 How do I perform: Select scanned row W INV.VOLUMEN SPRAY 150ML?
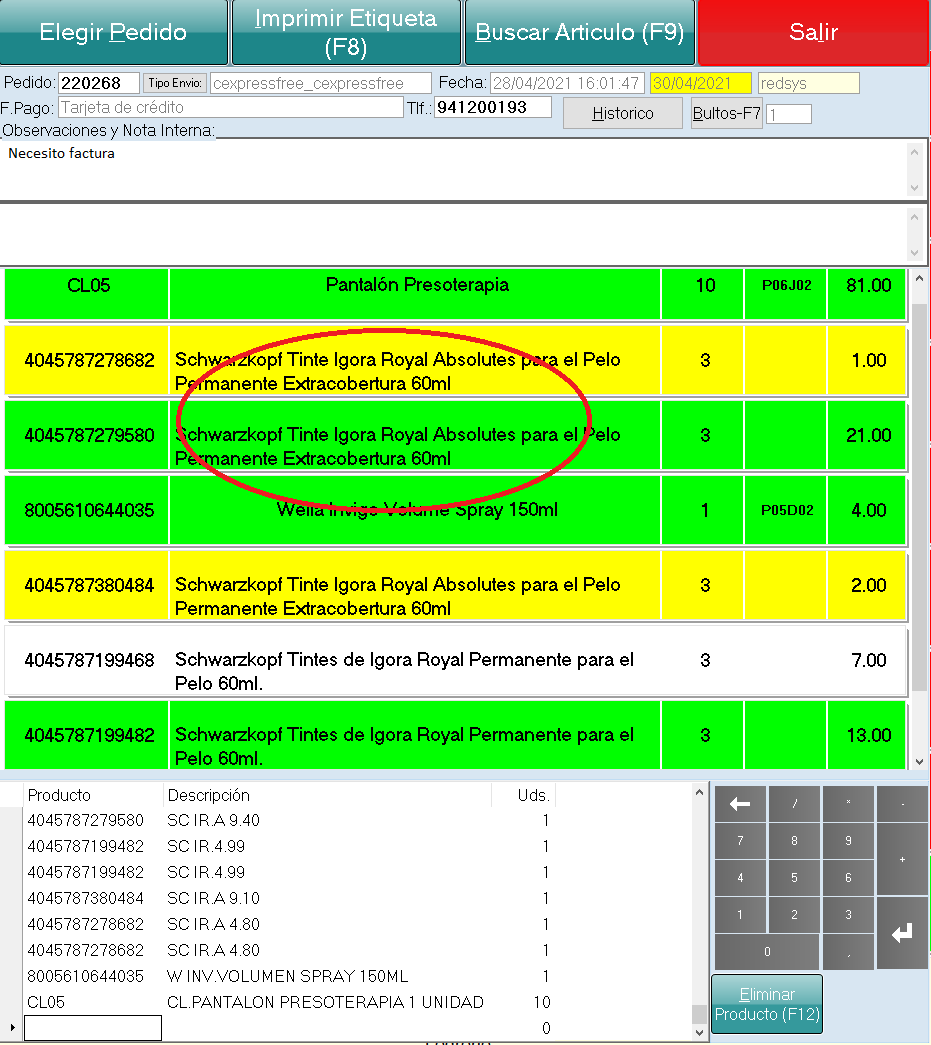[x=289, y=976]
